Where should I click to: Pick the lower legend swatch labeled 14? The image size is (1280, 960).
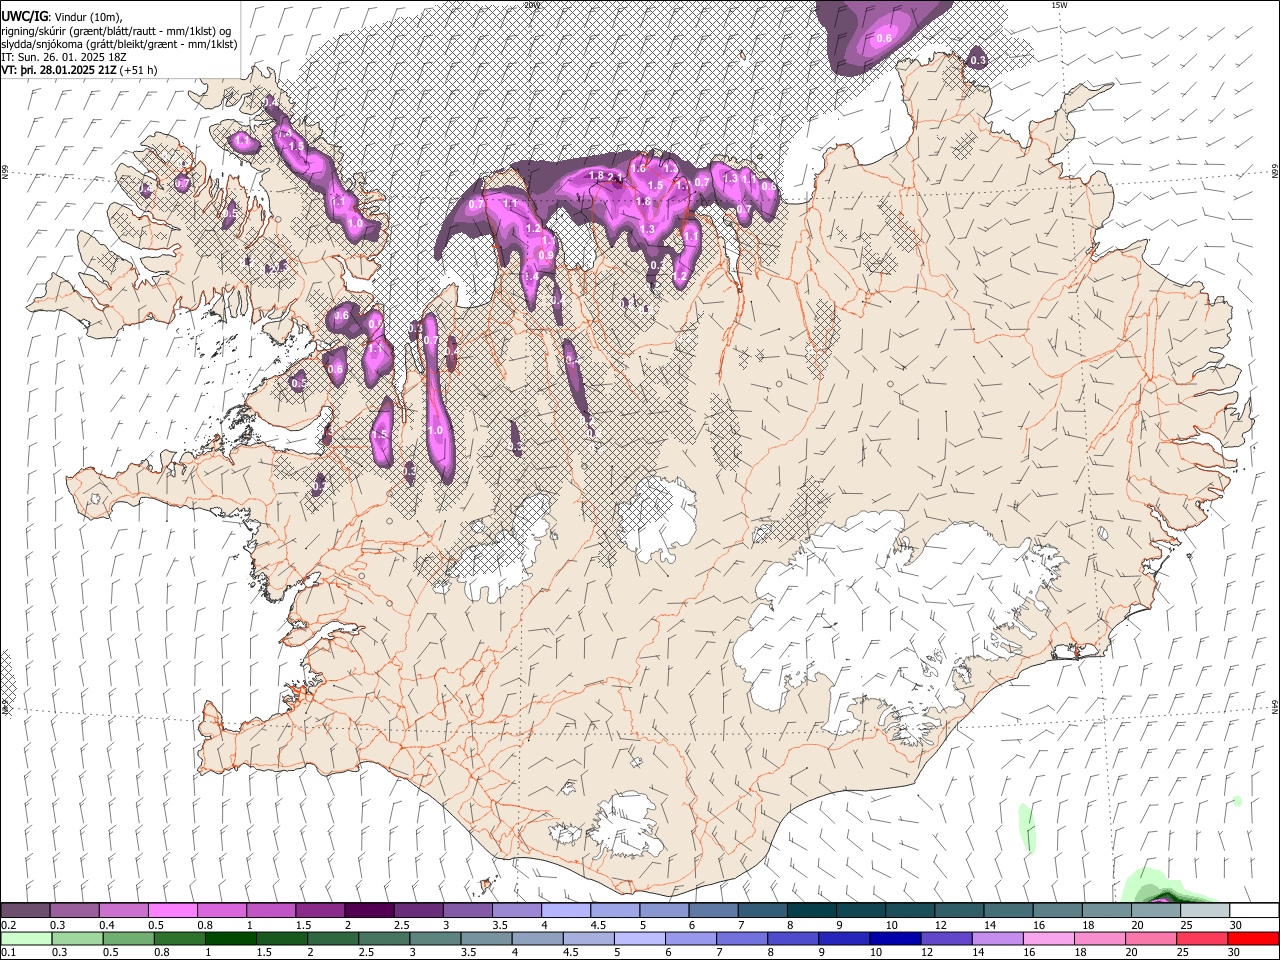[997, 938]
